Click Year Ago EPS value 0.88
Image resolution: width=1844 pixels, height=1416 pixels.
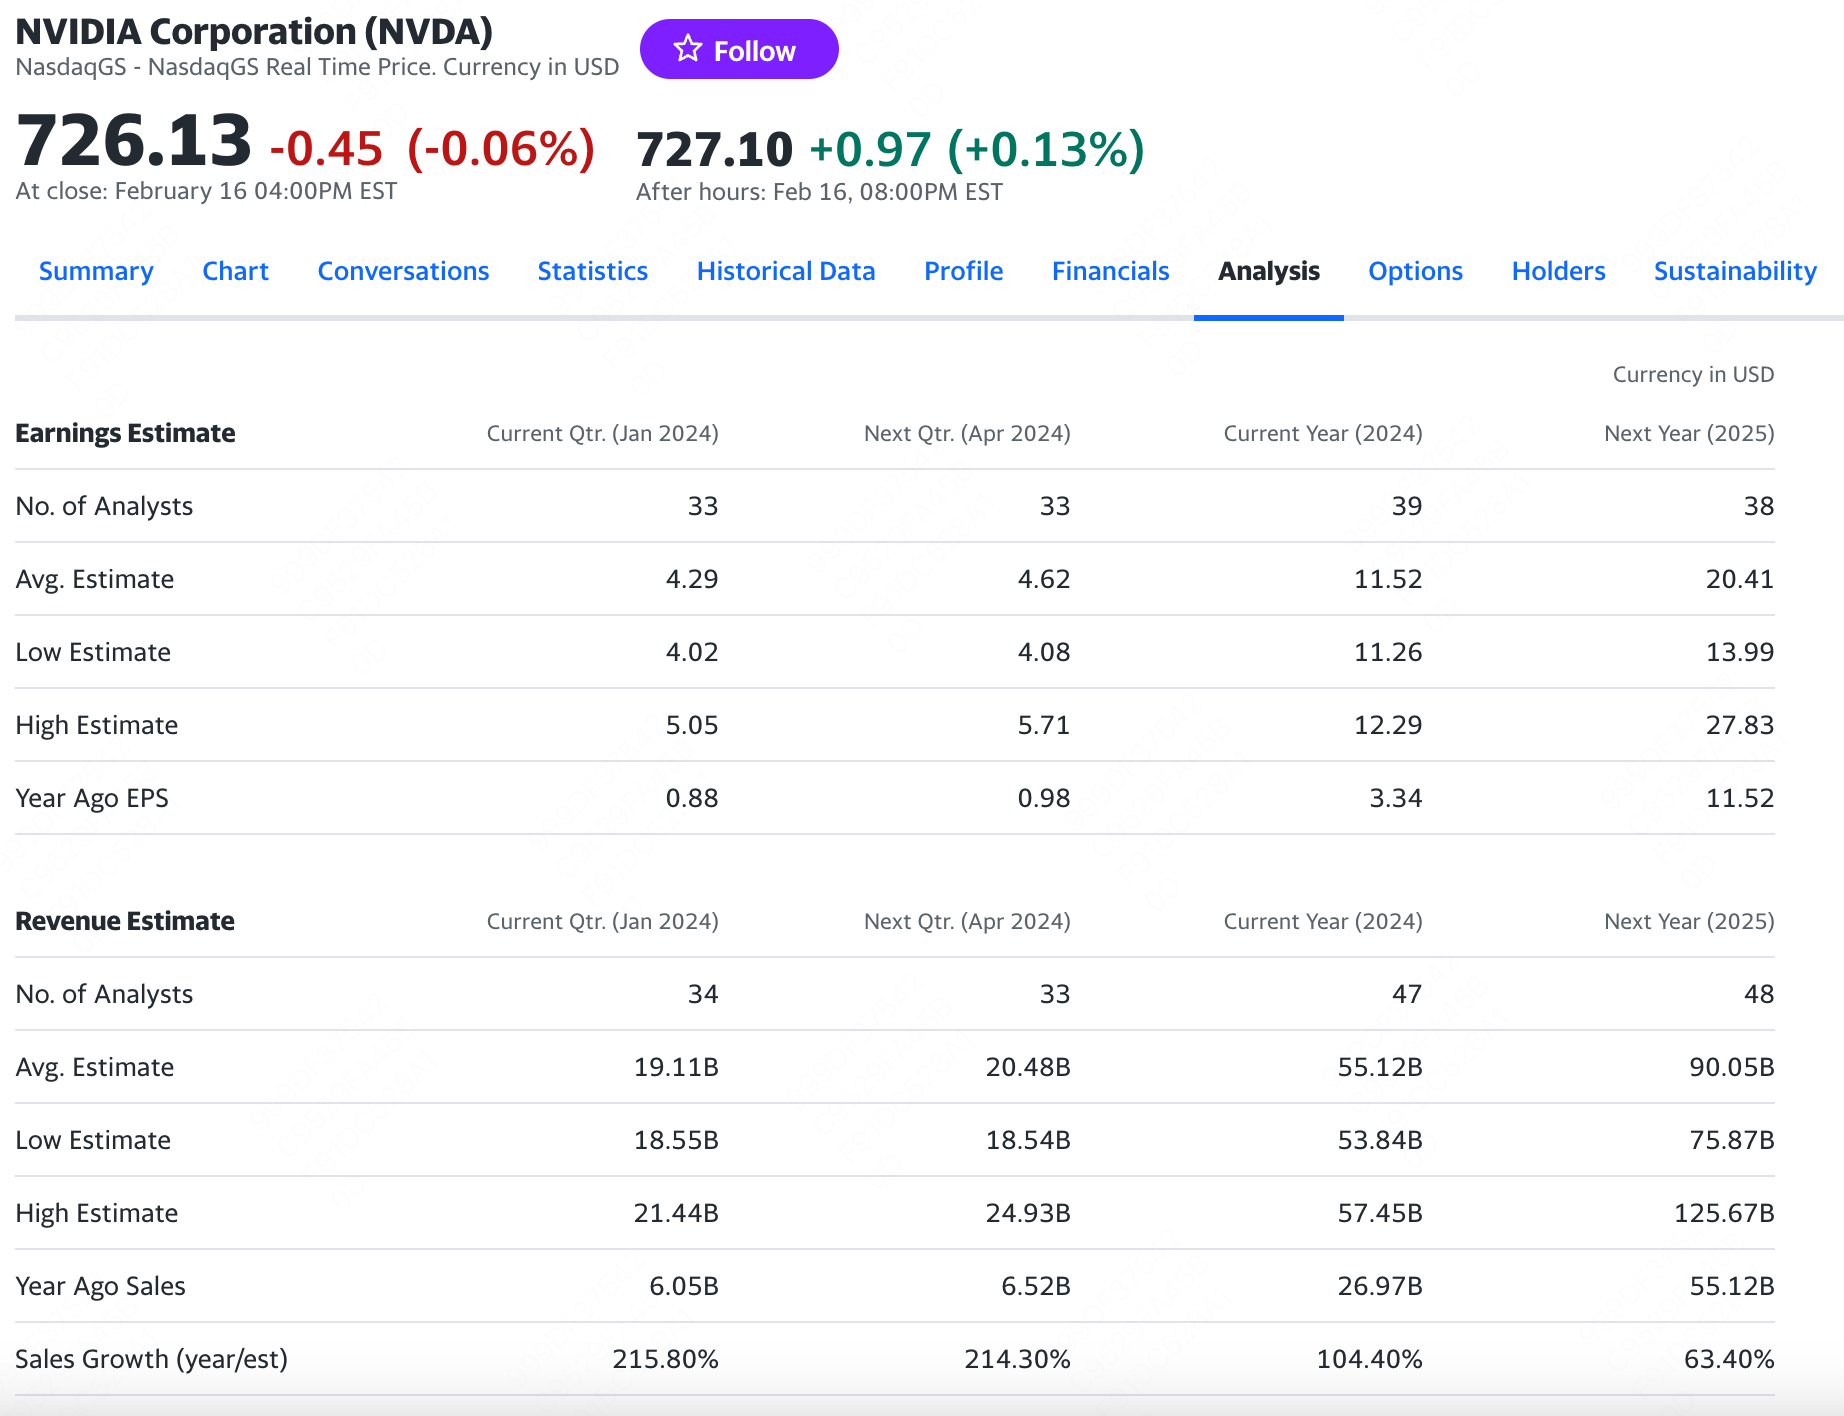pos(692,798)
